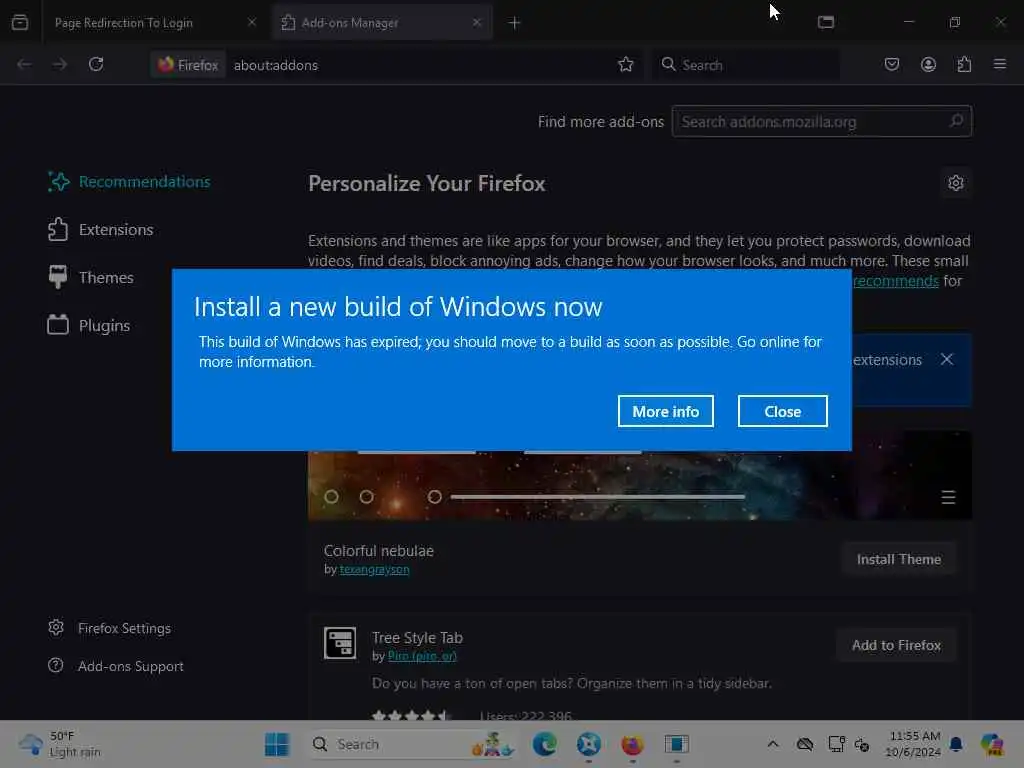Viewport: 1024px width, 768px height.
Task: Click More info in Windows build dialog
Action: [x=665, y=411]
